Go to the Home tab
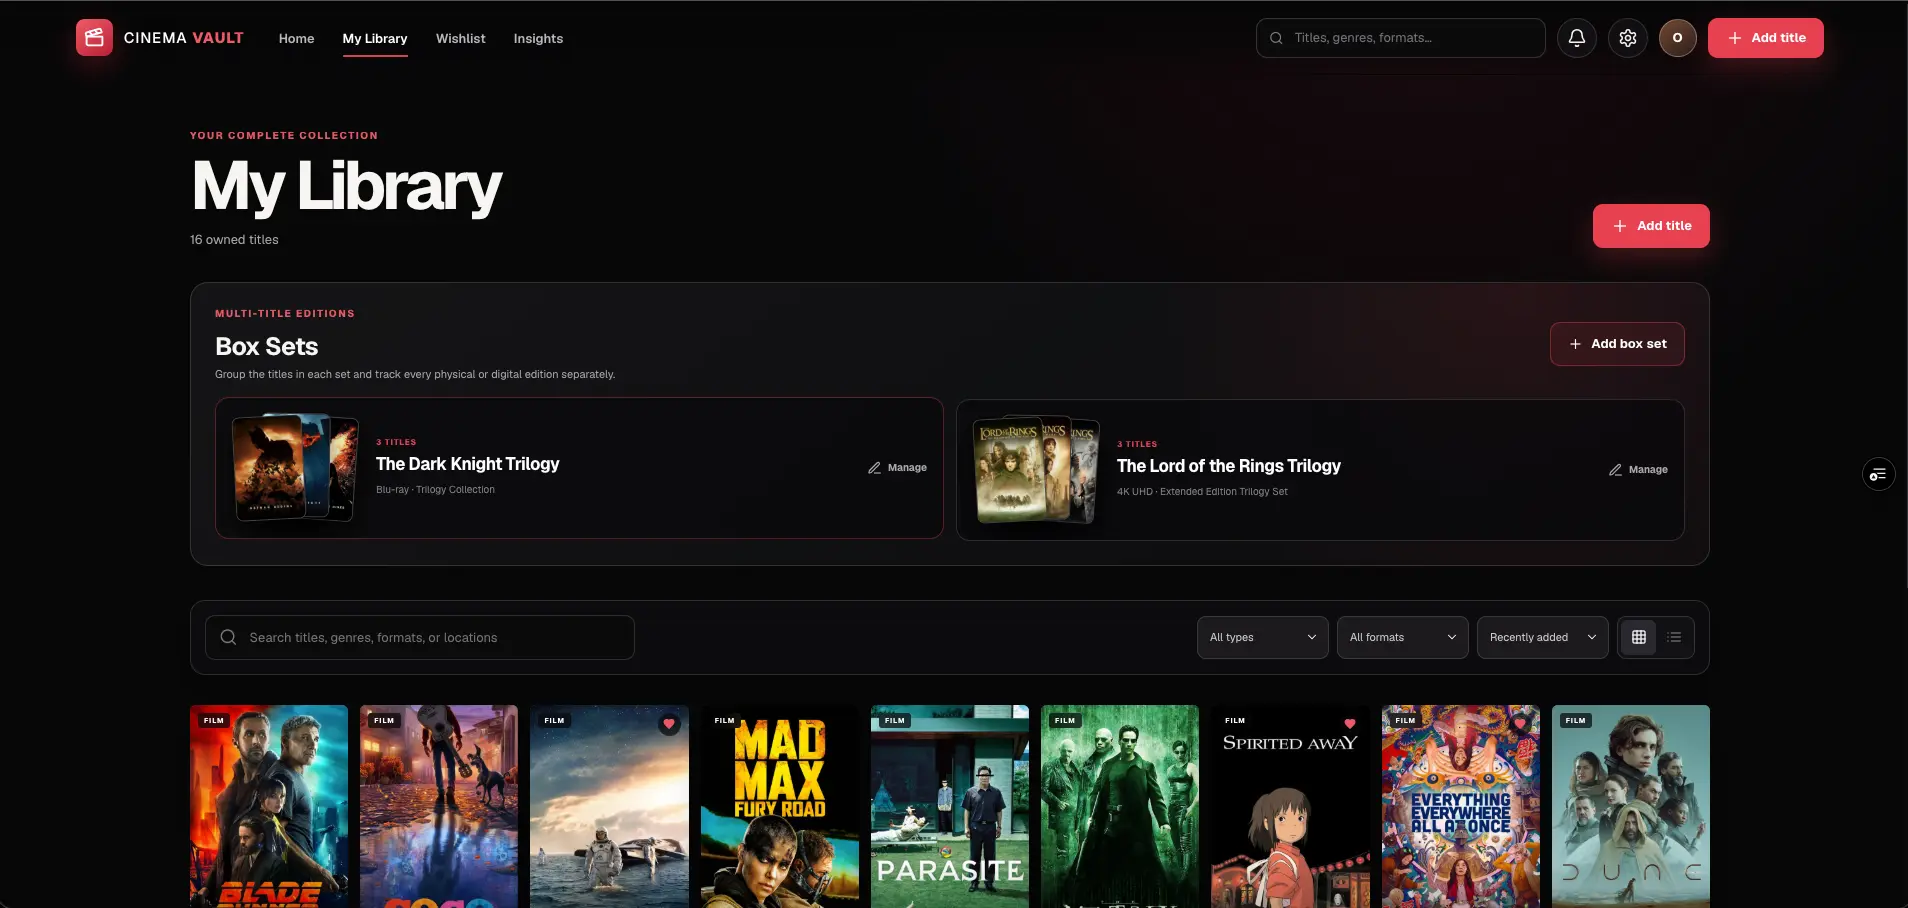Screen dimensions: 1908x908 [x=296, y=38]
